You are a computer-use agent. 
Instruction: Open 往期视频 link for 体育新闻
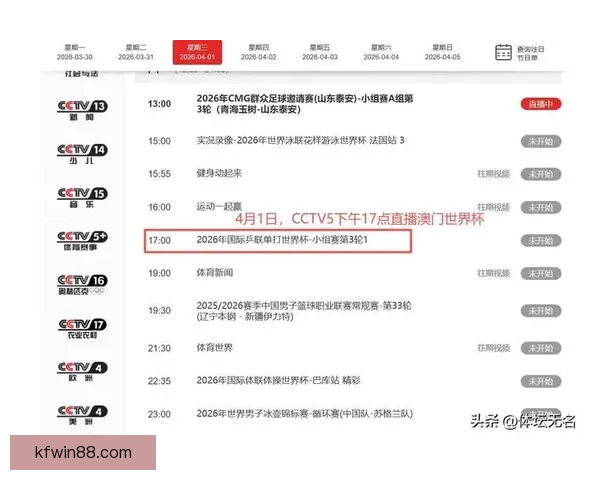493,273
